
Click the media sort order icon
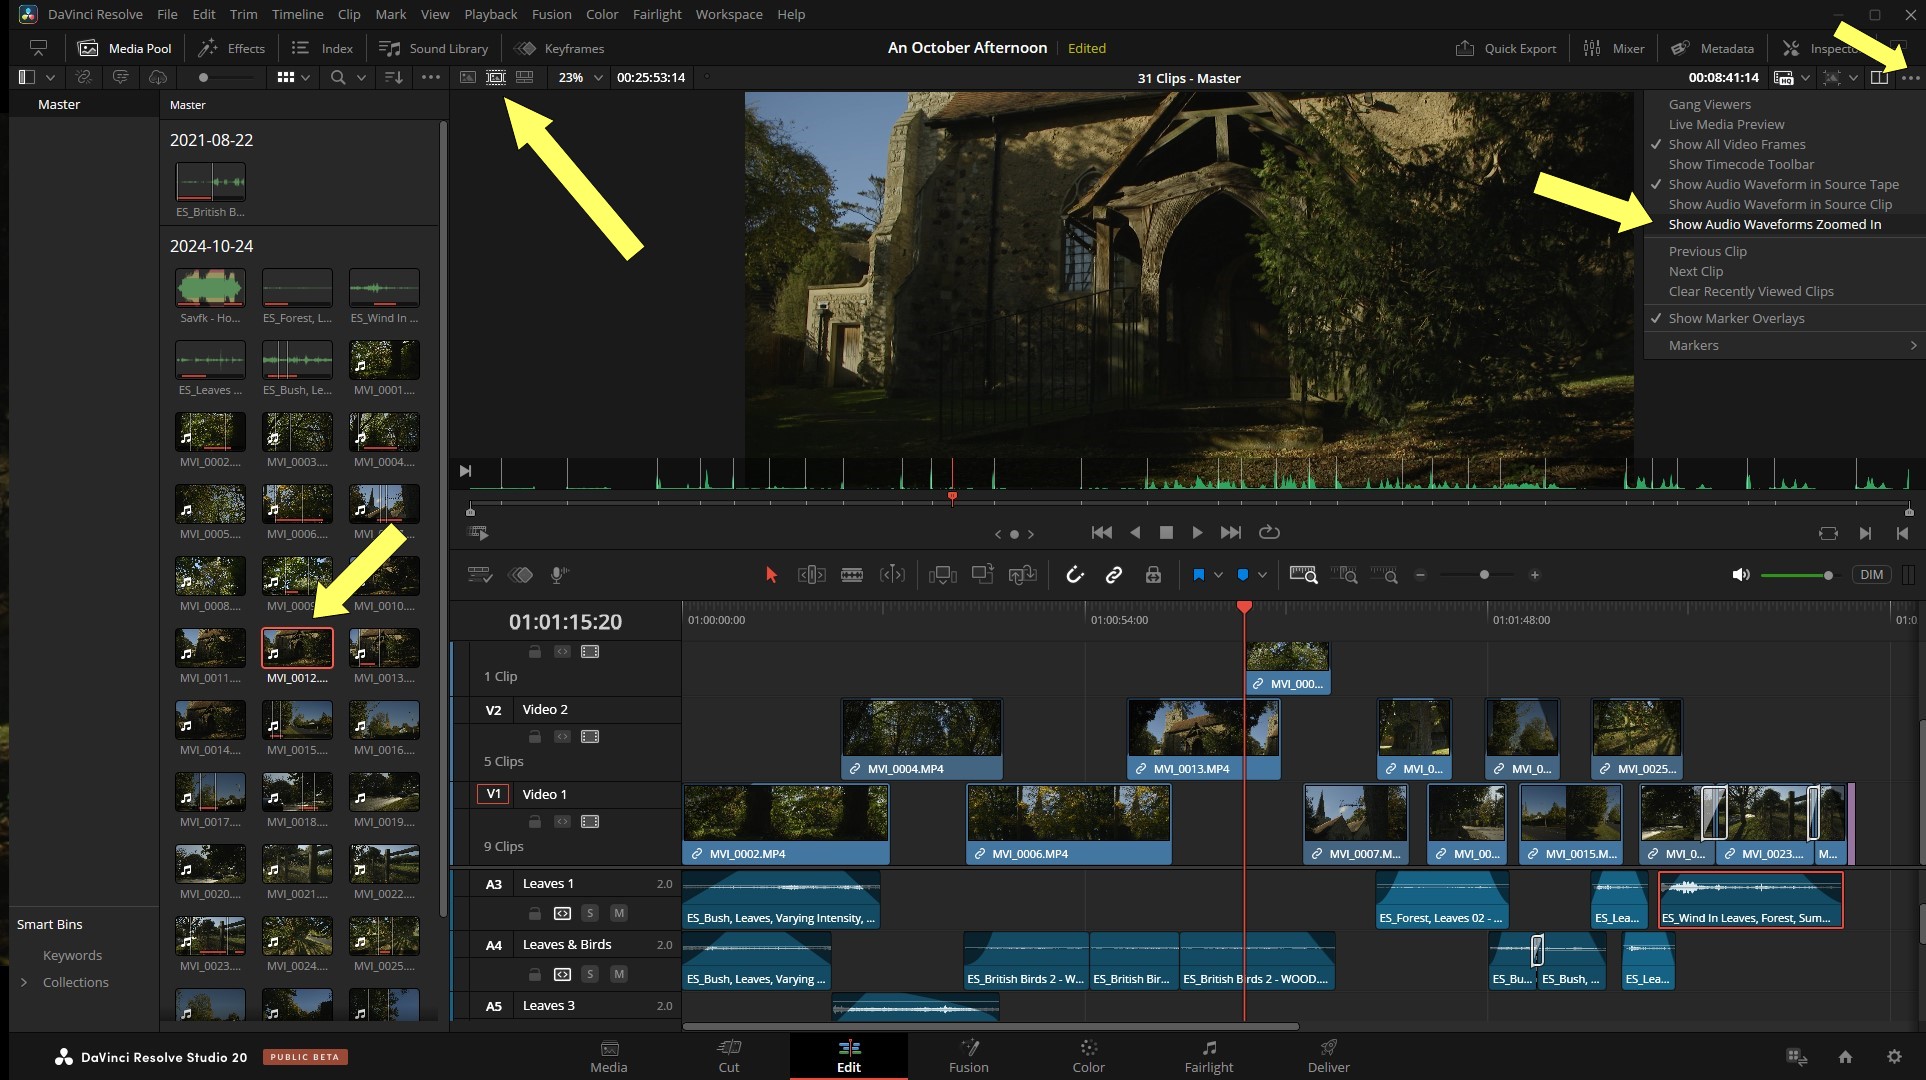394,77
